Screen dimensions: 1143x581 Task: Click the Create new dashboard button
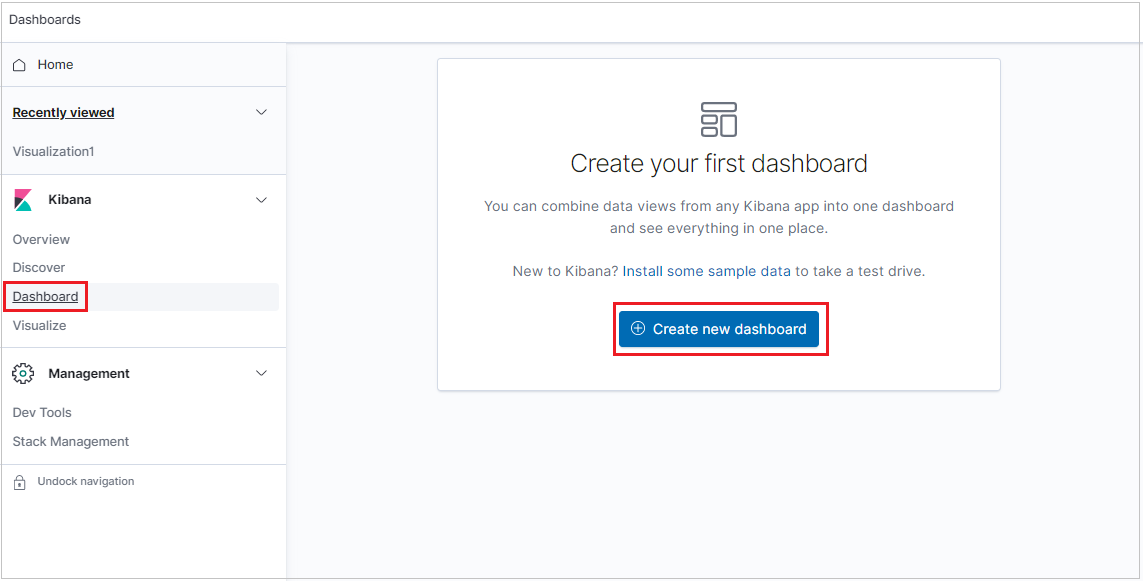[x=720, y=329]
